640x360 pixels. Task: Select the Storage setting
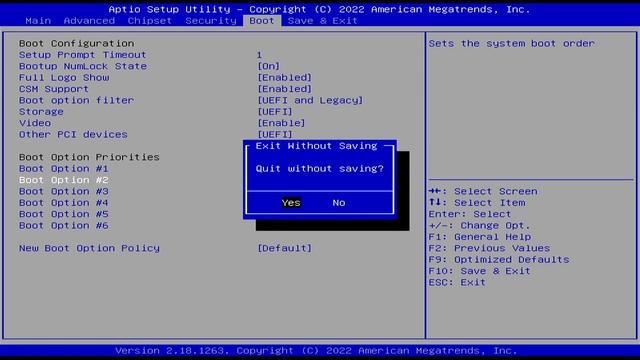[41, 112]
